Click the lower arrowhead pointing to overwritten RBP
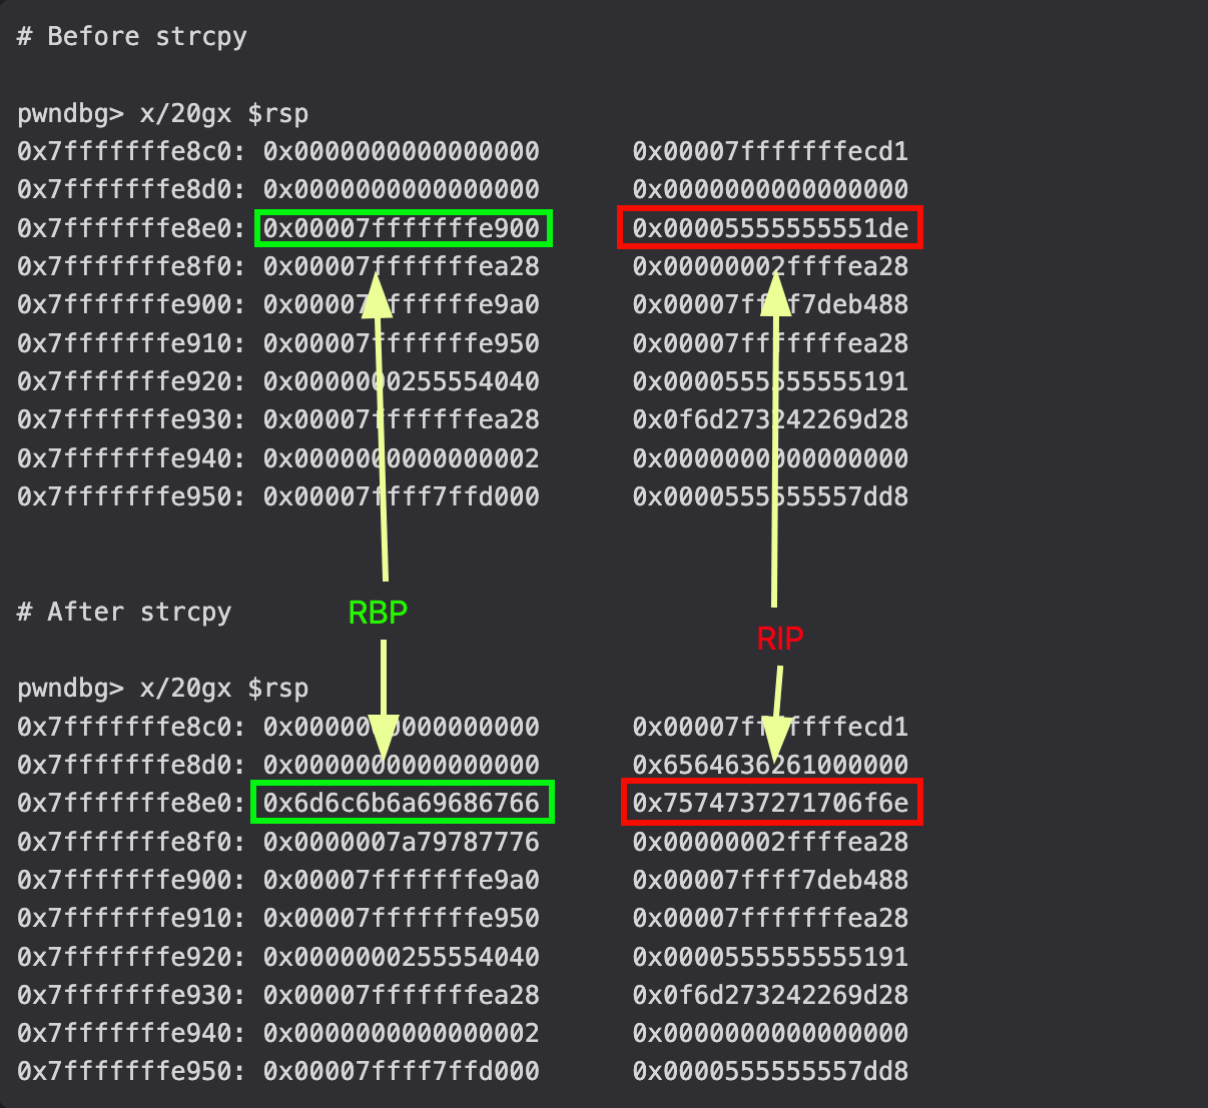This screenshot has width=1208, height=1108. (x=384, y=741)
